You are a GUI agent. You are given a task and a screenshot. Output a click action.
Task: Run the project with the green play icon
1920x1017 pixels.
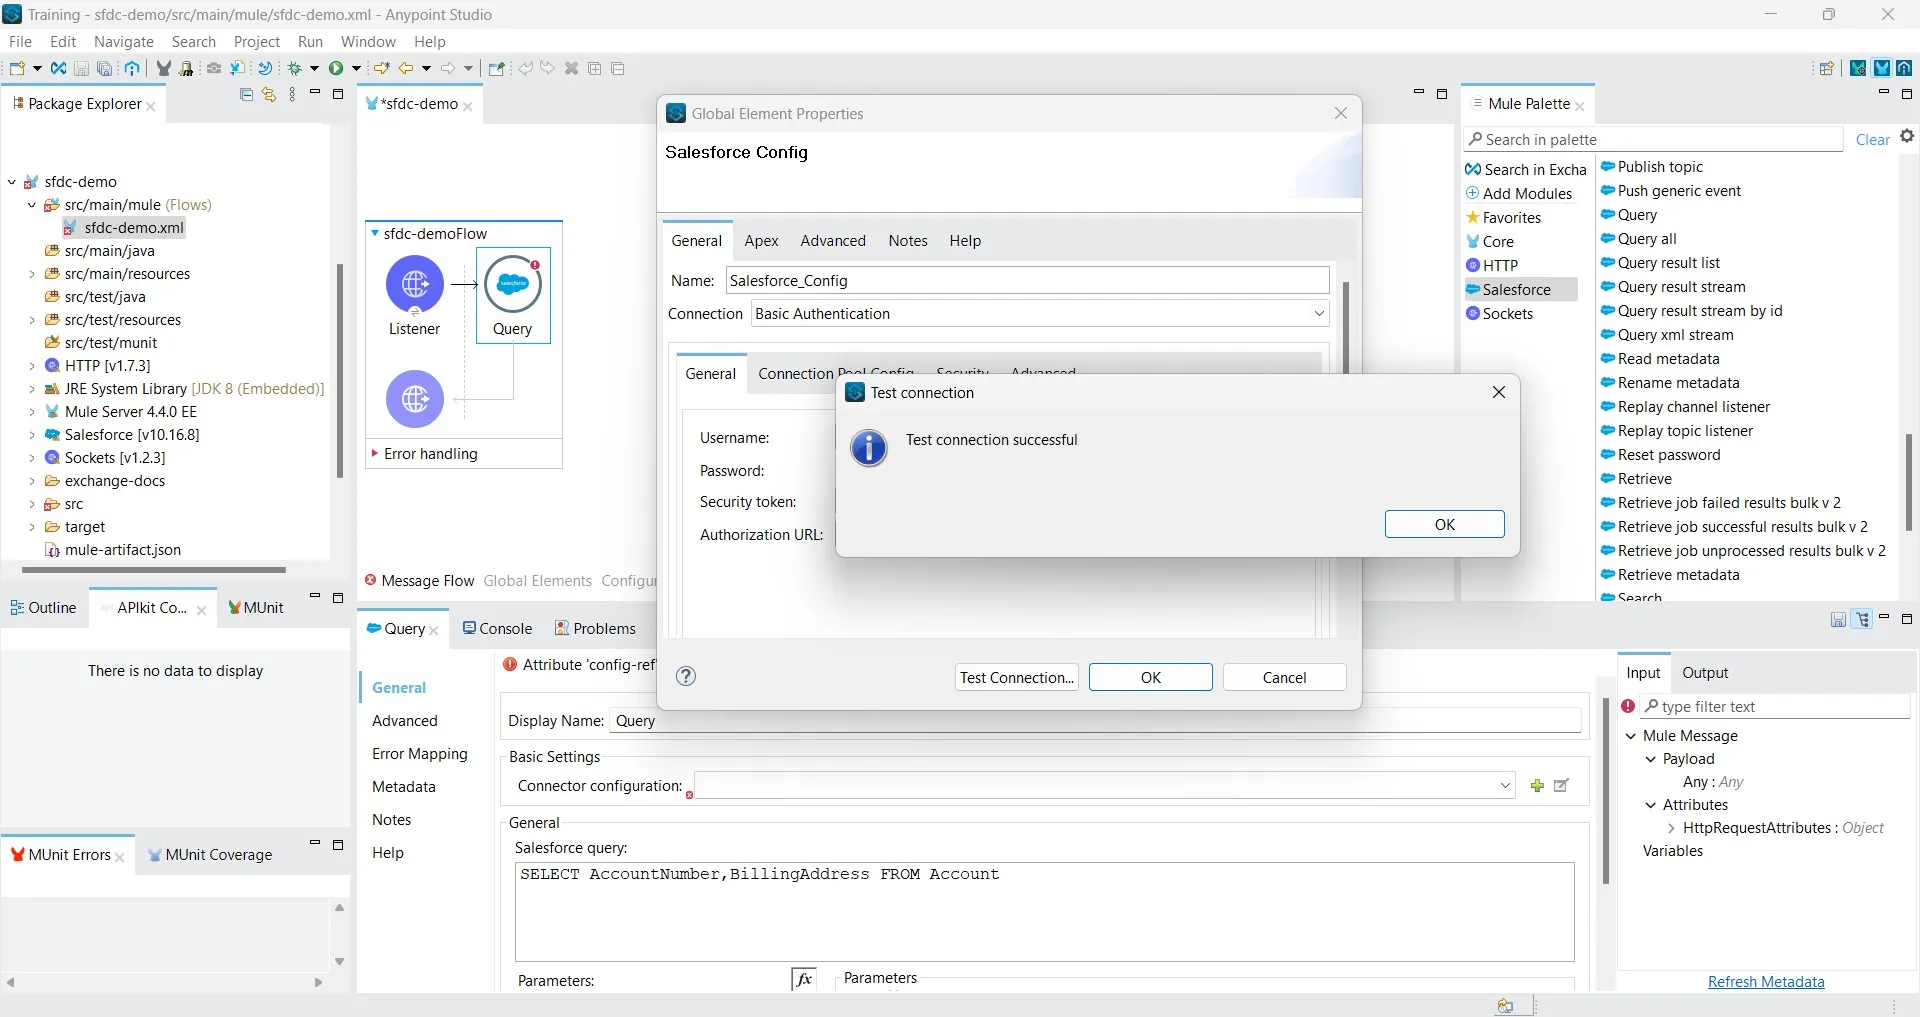[x=336, y=68]
